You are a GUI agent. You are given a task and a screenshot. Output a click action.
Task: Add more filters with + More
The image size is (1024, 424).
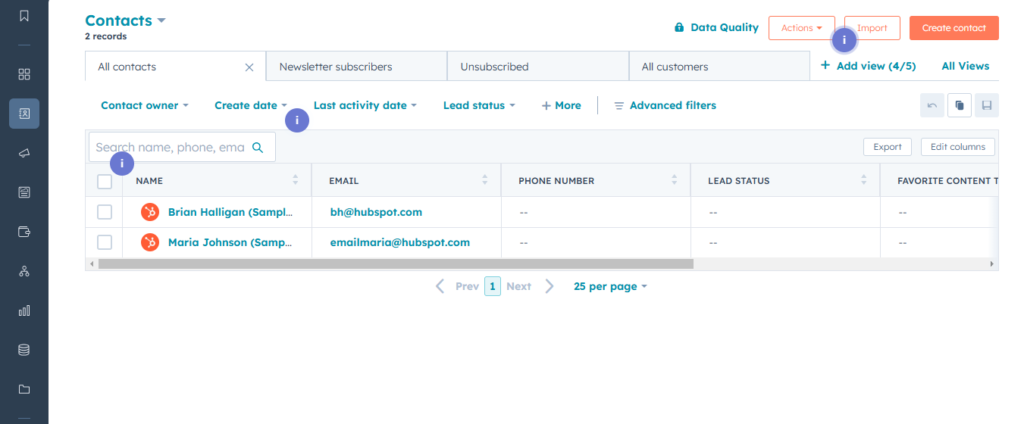pos(561,105)
